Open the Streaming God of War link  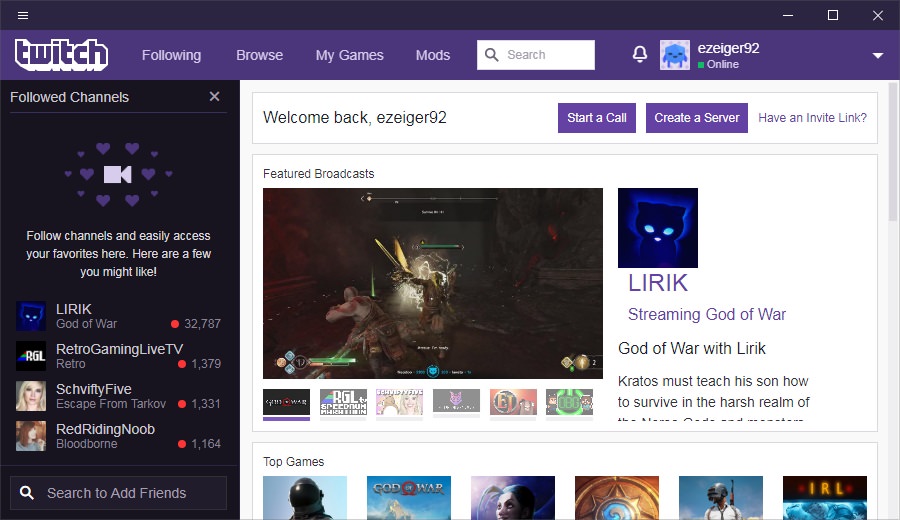click(707, 315)
